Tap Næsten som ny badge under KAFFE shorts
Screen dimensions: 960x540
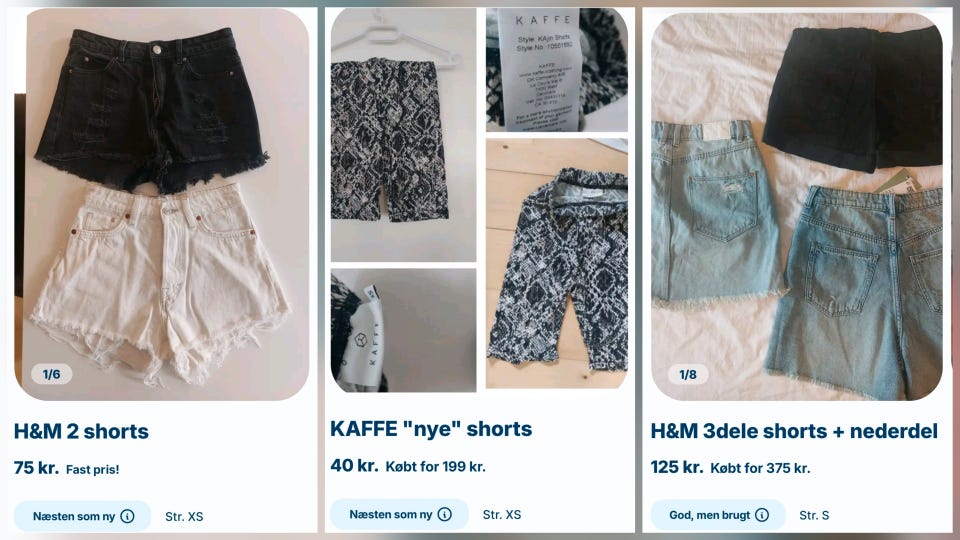click(x=399, y=514)
